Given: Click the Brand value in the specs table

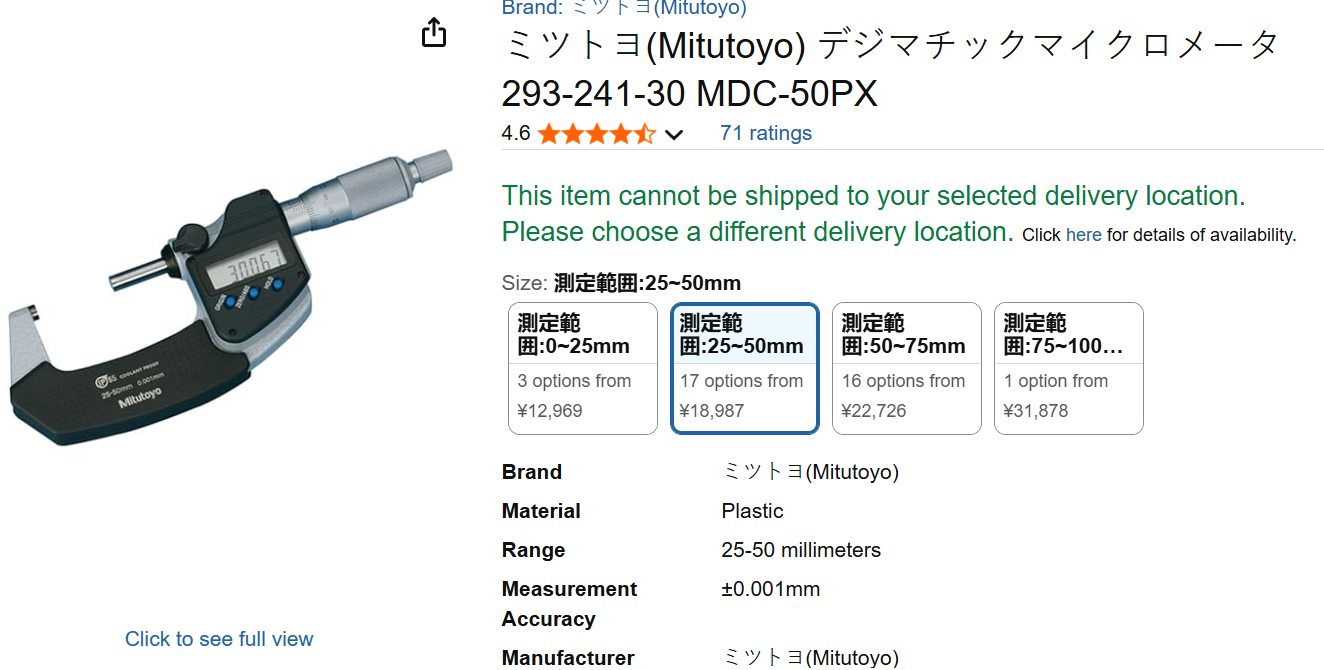Looking at the screenshot, I should pos(810,472).
